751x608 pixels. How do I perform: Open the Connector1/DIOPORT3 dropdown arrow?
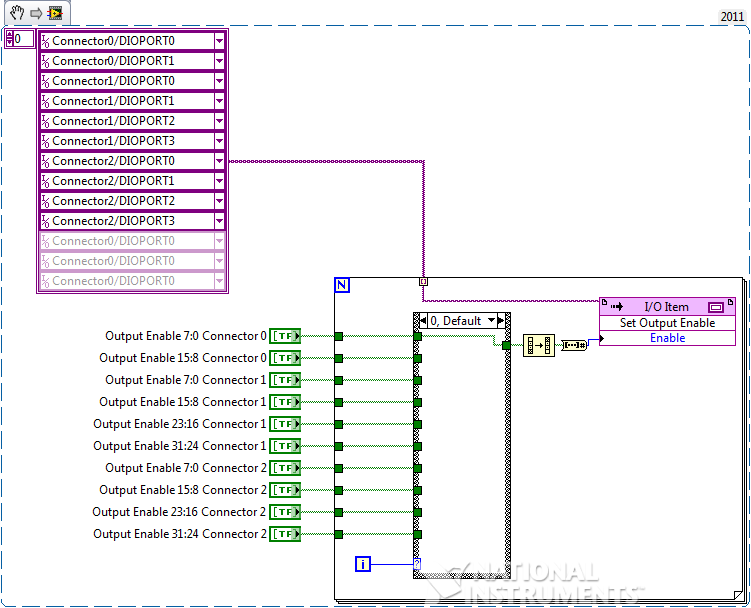pyautogui.click(x=219, y=141)
